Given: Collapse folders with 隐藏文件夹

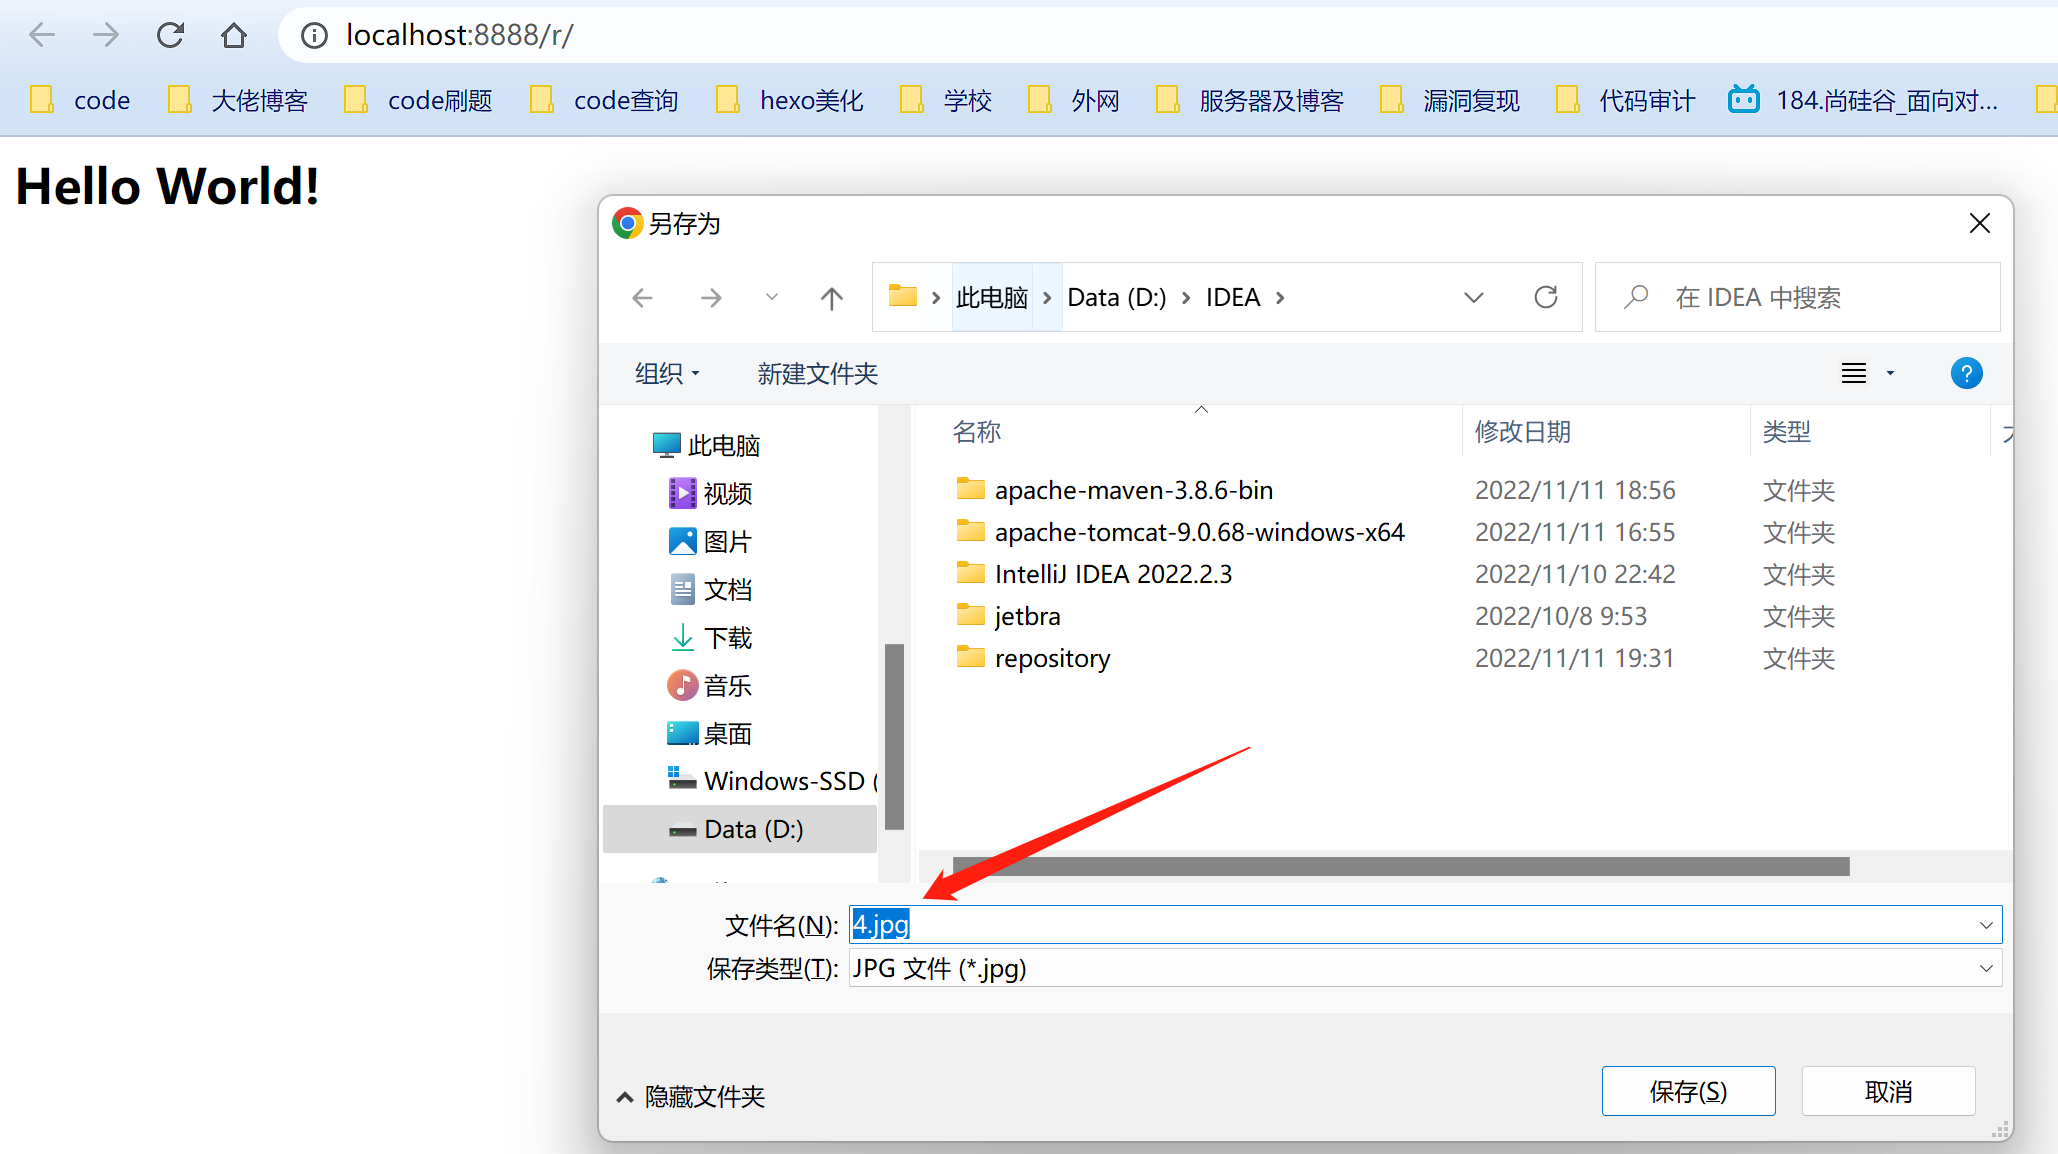Looking at the screenshot, I should coord(690,1097).
